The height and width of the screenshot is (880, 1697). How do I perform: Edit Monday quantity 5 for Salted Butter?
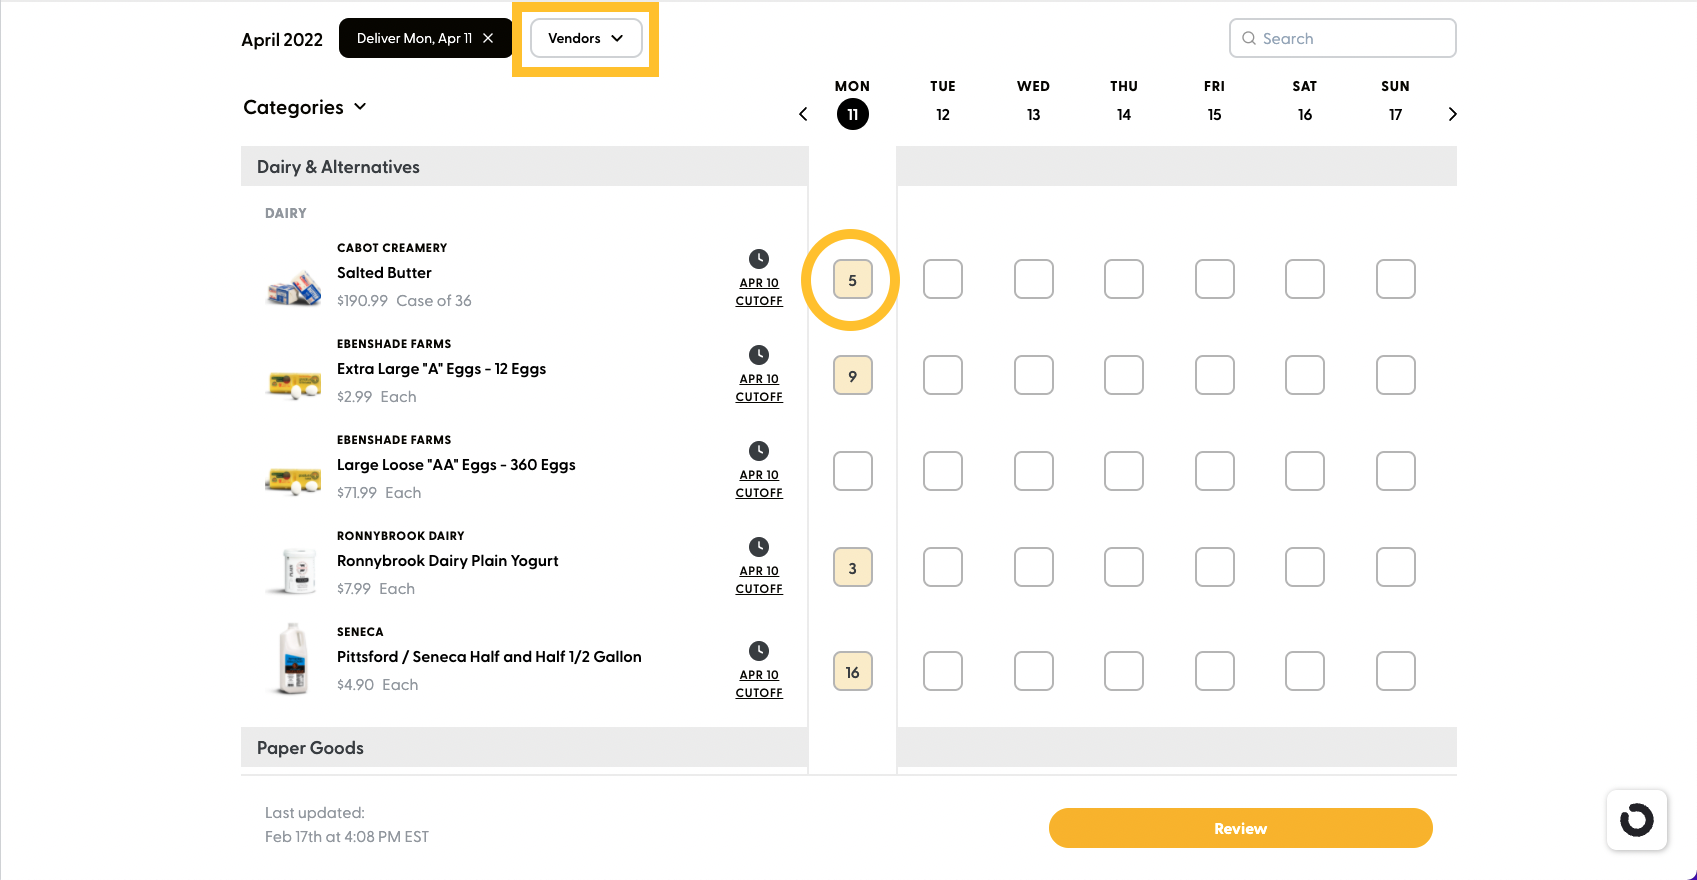[x=853, y=280]
